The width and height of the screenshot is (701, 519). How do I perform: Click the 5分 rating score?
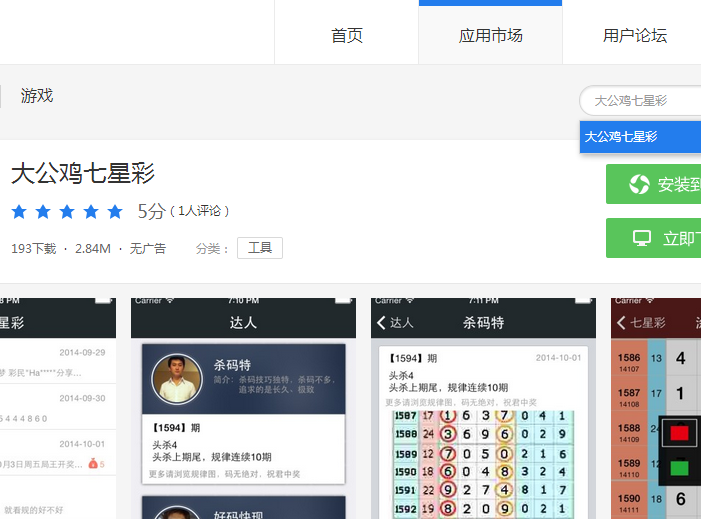coord(152,211)
